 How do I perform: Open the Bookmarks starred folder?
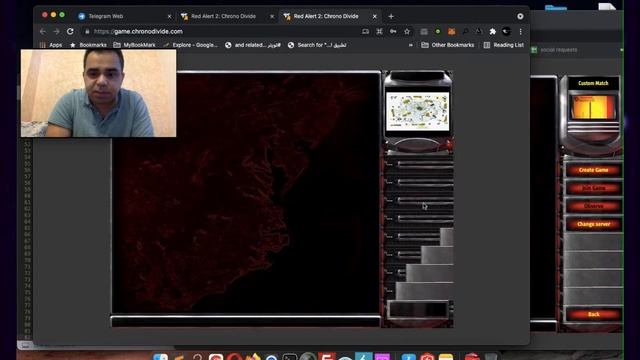(x=88, y=45)
